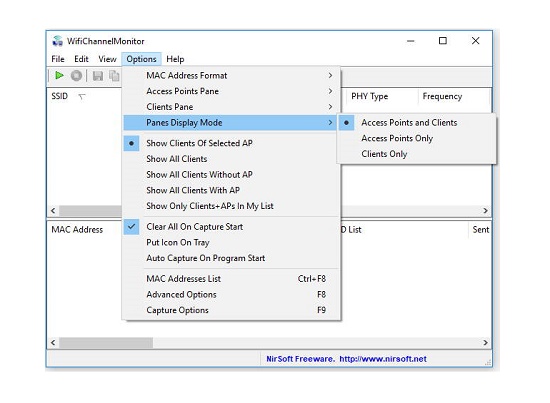550x403 pixels.
Task: Click the green Start Capture play icon
Action: 59,75
